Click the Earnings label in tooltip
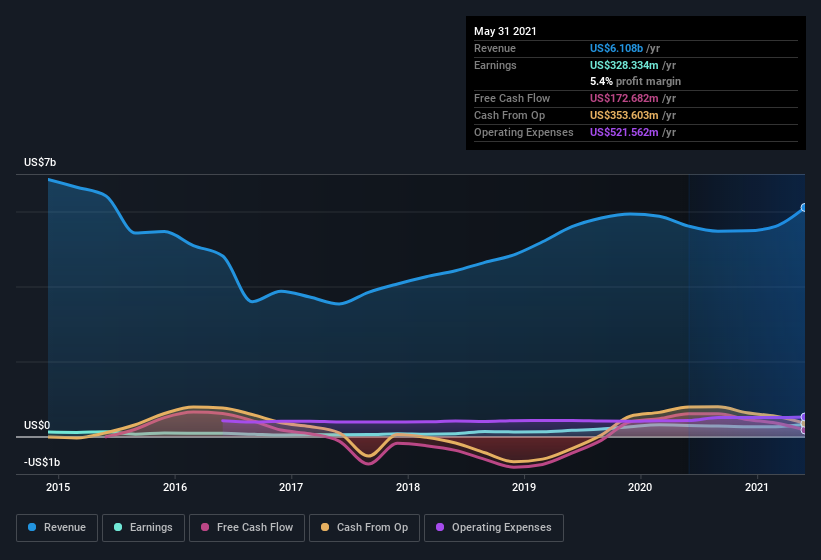821x560 pixels. point(495,65)
